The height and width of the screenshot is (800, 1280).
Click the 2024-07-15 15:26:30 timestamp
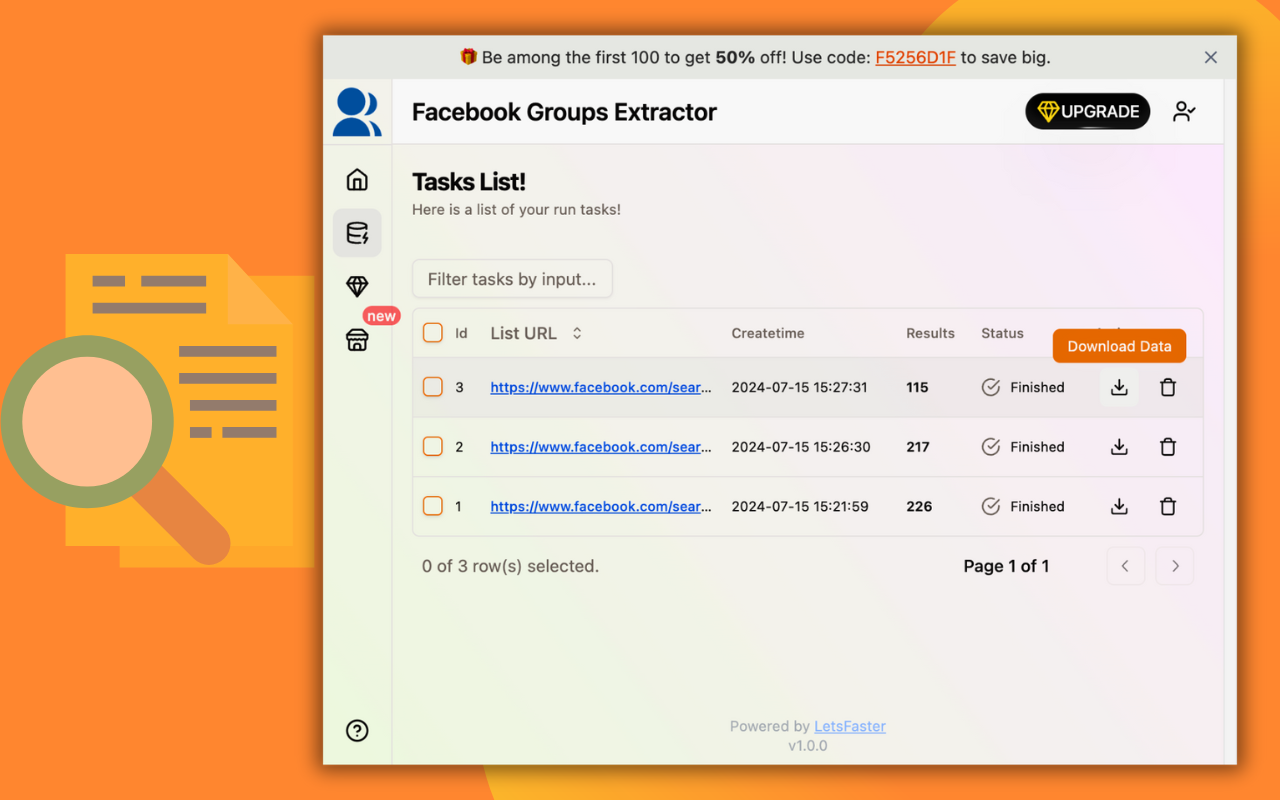click(x=801, y=447)
